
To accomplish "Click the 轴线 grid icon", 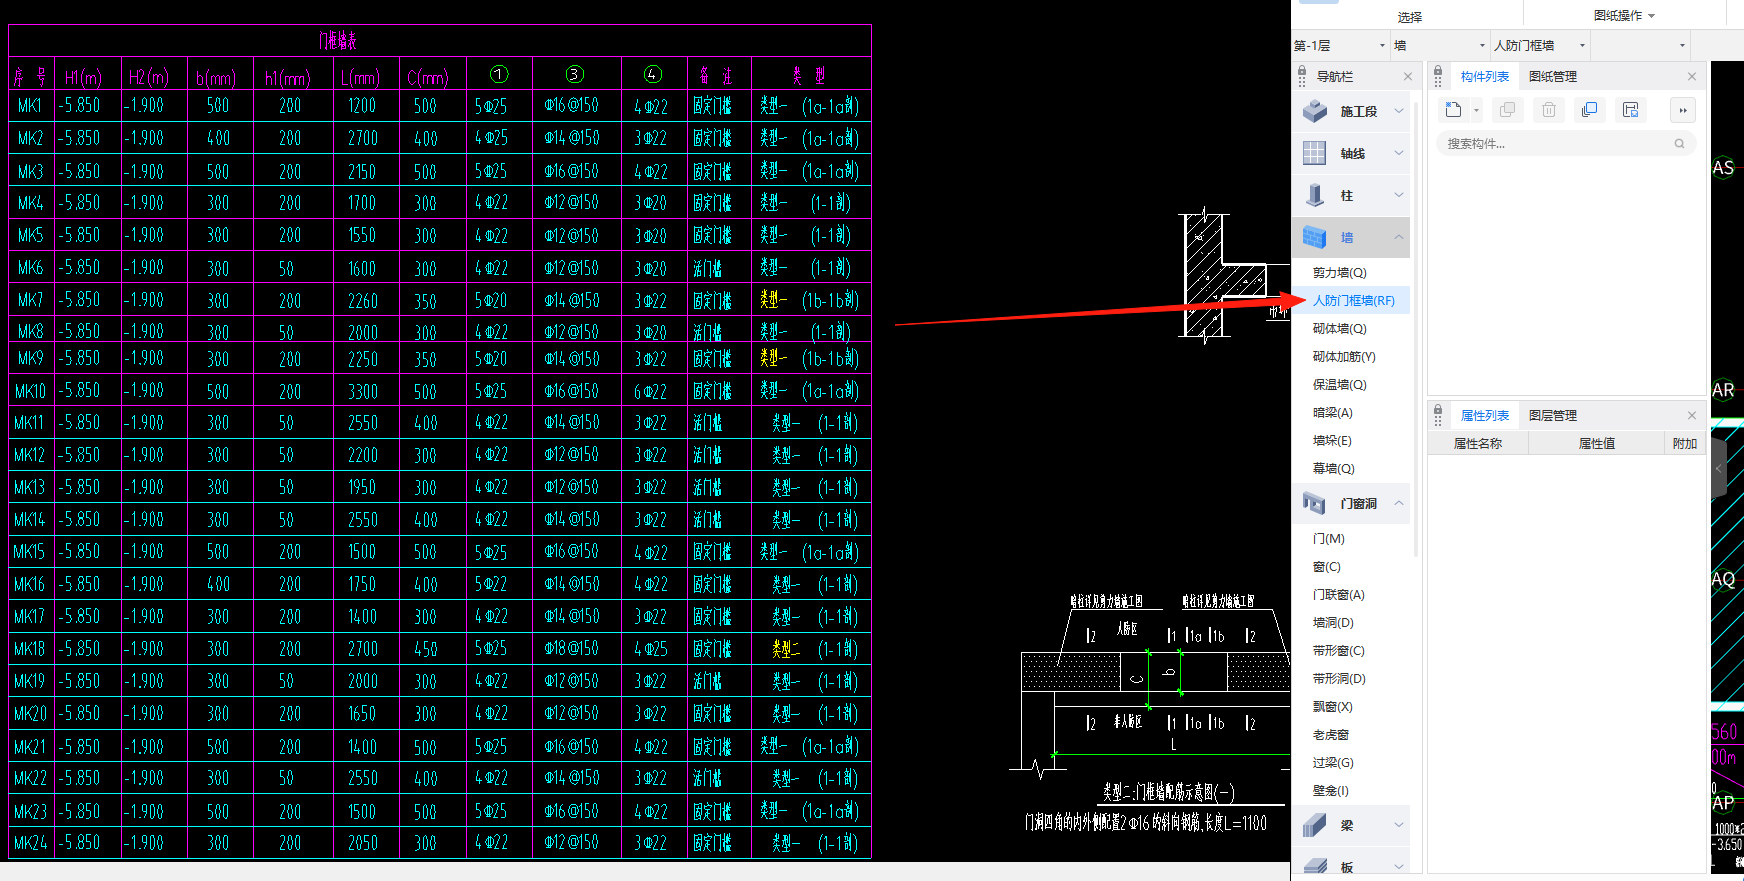I will 1315,153.
